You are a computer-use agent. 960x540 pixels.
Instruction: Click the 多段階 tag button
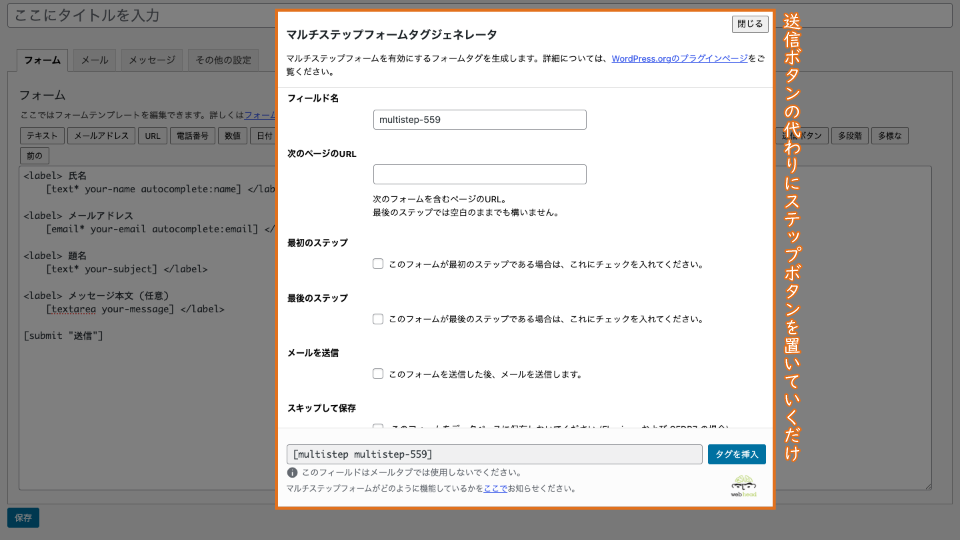tap(850, 136)
